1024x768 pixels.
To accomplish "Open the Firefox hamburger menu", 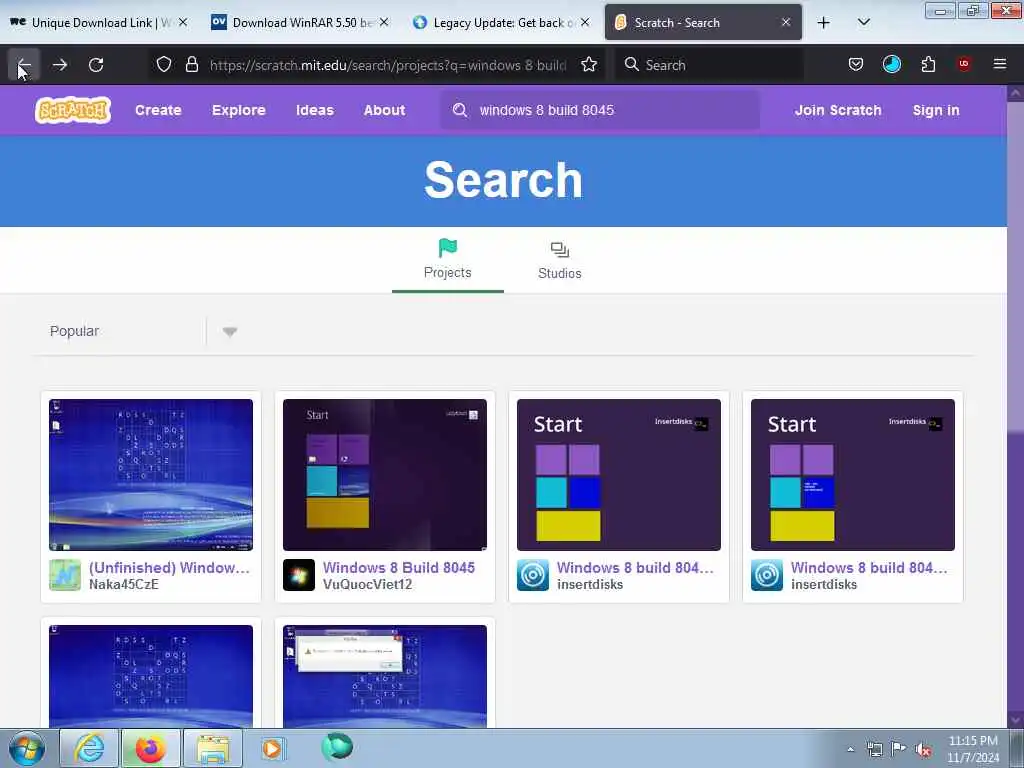I will (x=1000, y=64).
